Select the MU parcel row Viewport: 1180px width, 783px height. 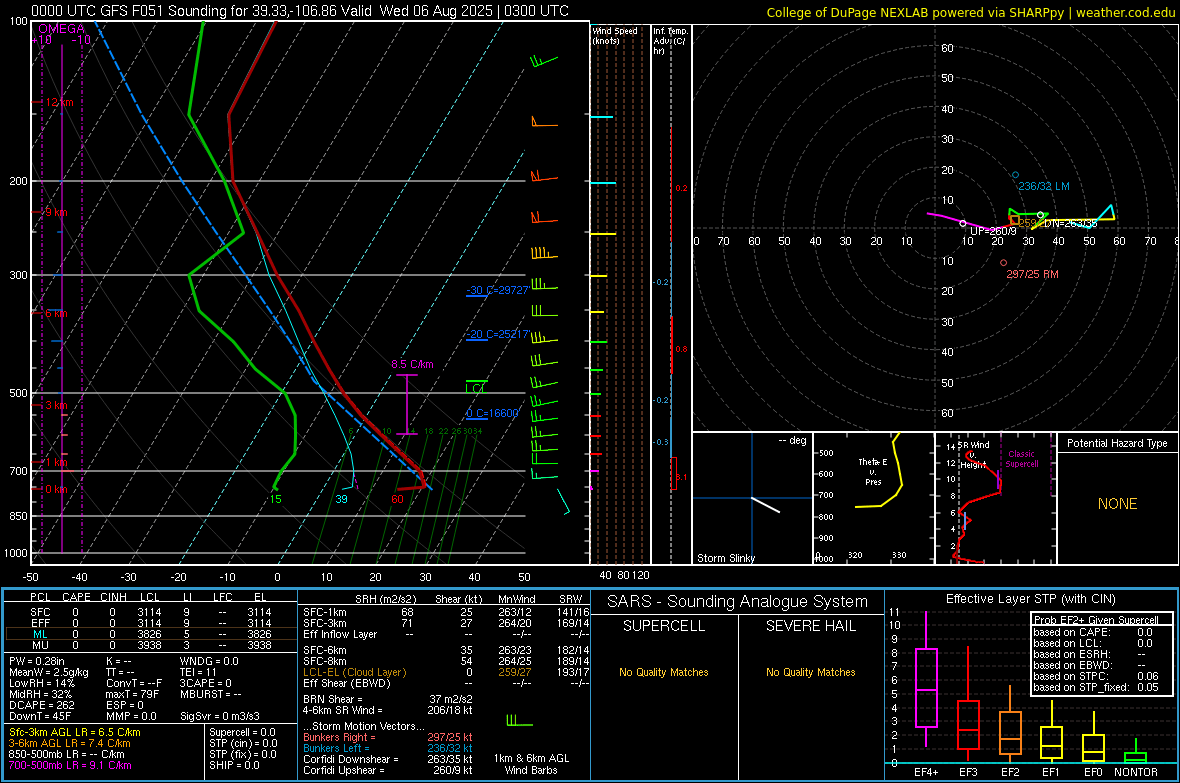(x=151, y=645)
